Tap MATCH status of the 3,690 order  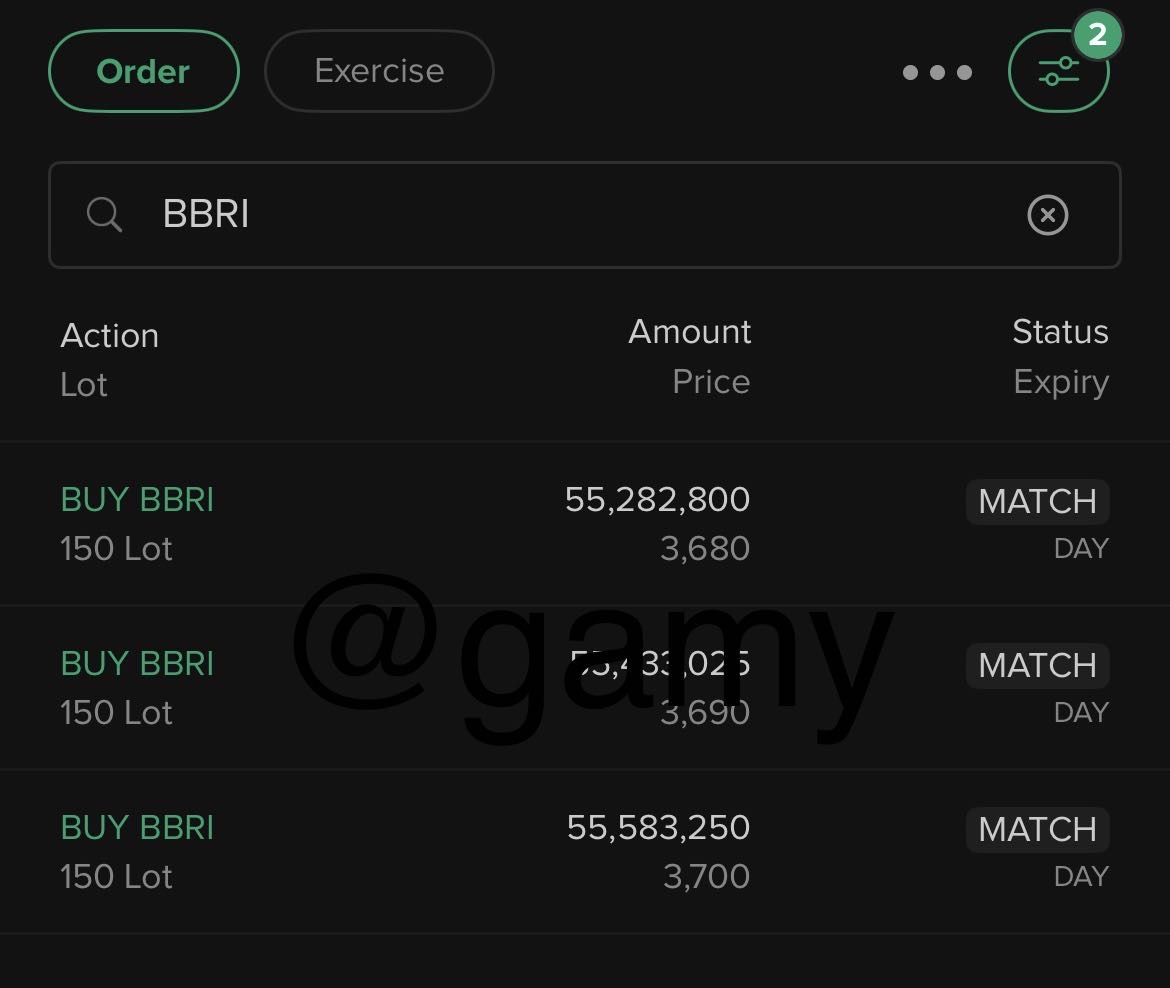pos(1037,665)
